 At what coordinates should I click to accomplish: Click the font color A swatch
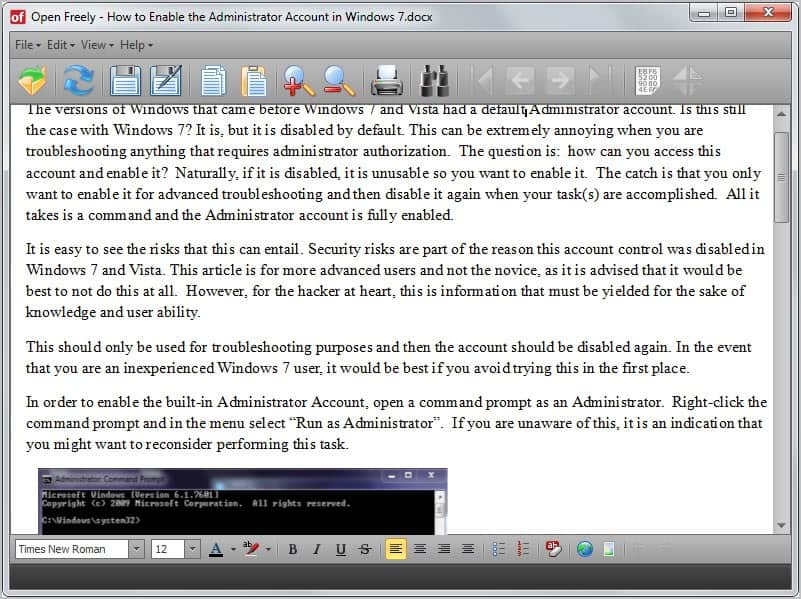click(216, 549)
